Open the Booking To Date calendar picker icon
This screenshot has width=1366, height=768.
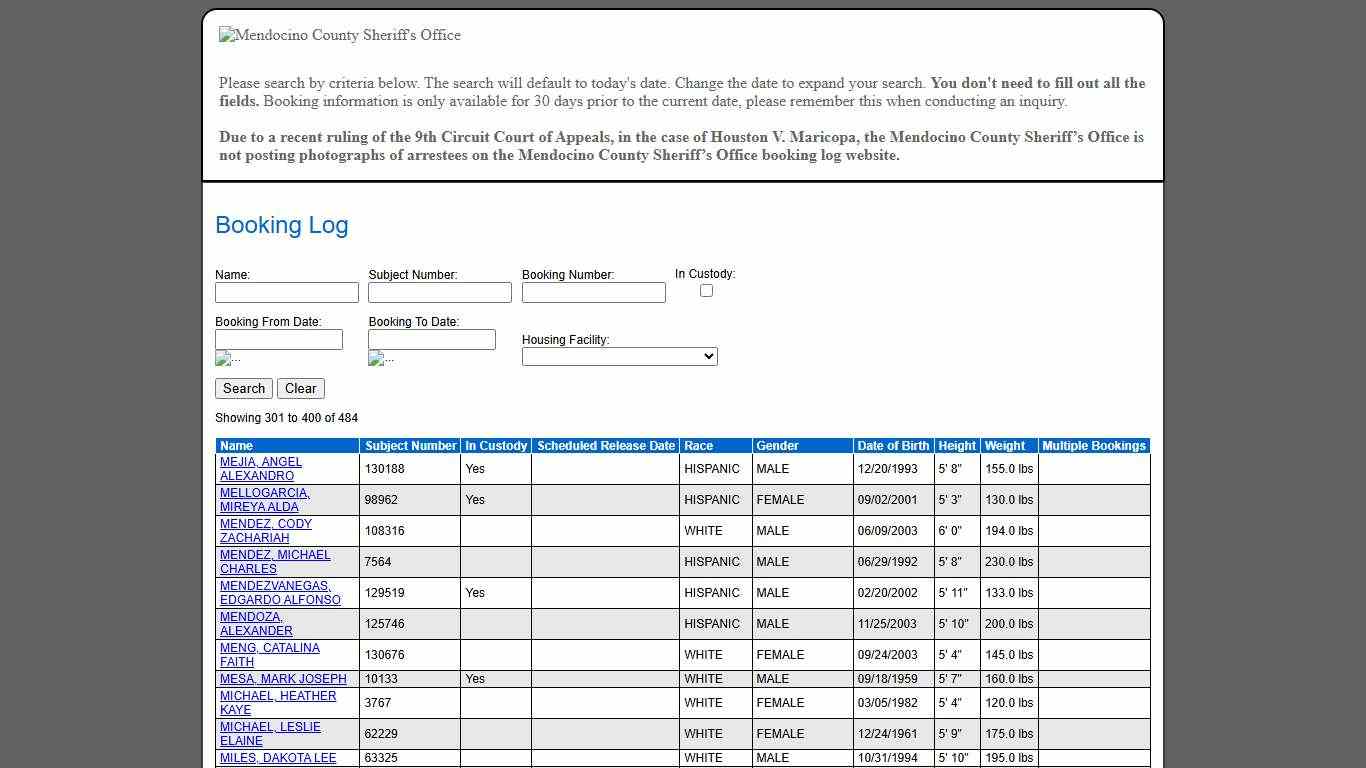point(380,358)
